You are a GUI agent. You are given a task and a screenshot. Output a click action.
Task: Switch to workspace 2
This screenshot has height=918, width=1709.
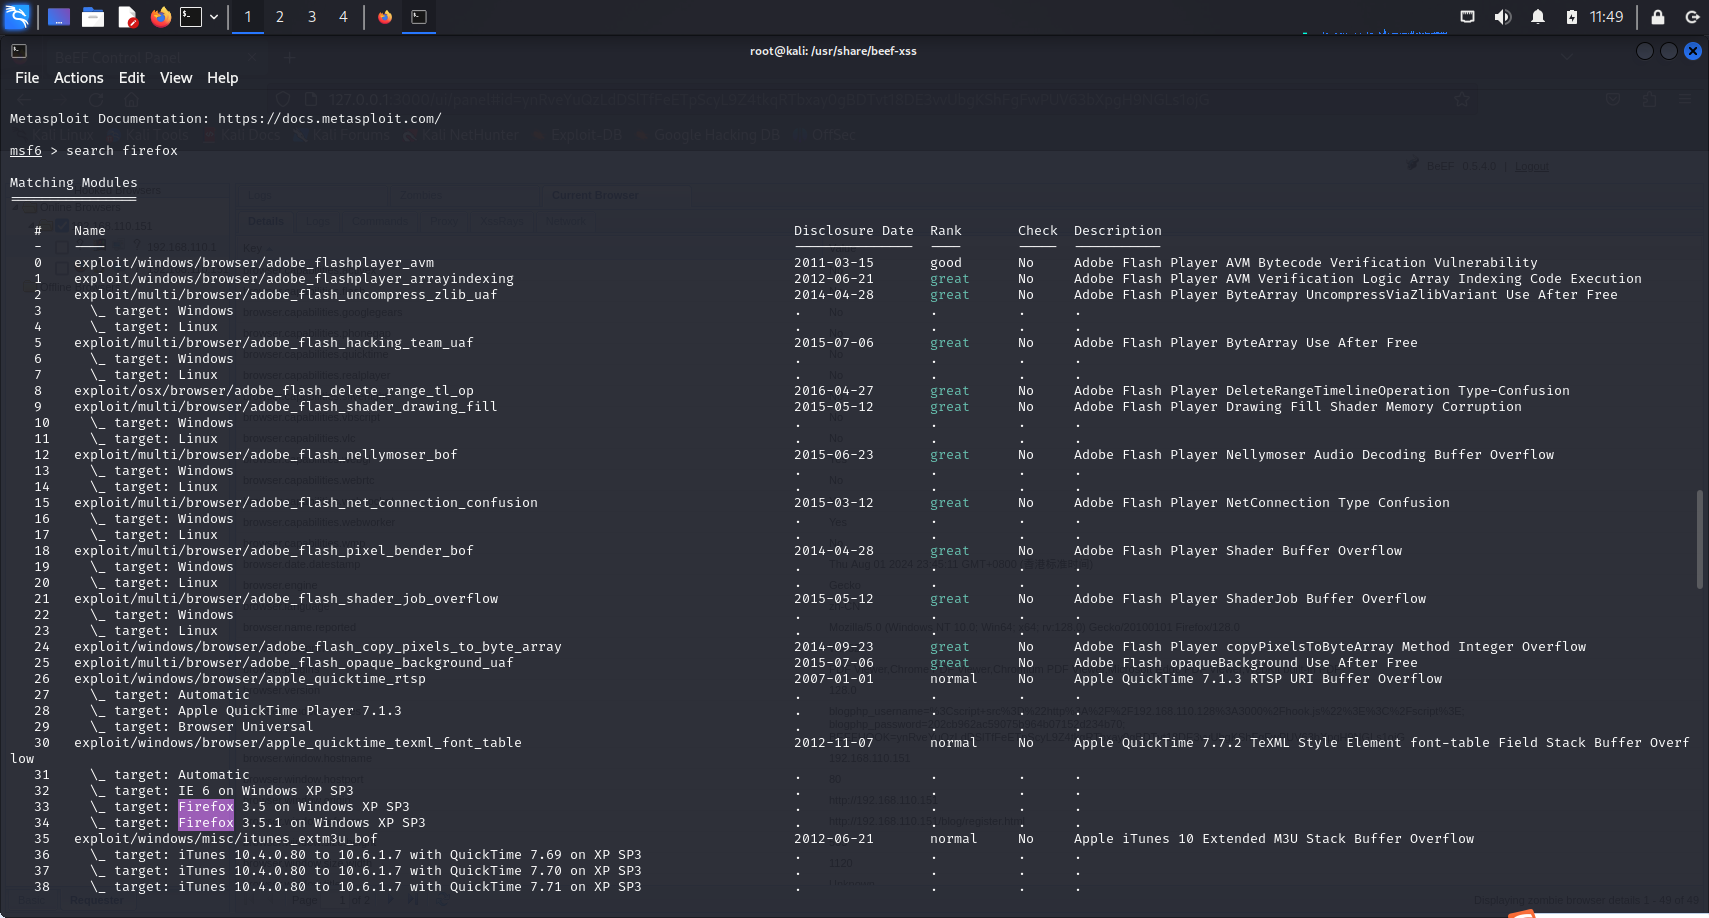pos(280,17)
